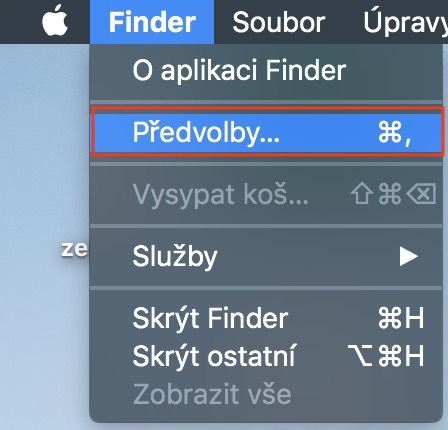Click the Shift arrow glyph beside Vysypat koš
This screenshot has height=430, width=448.
362,193
